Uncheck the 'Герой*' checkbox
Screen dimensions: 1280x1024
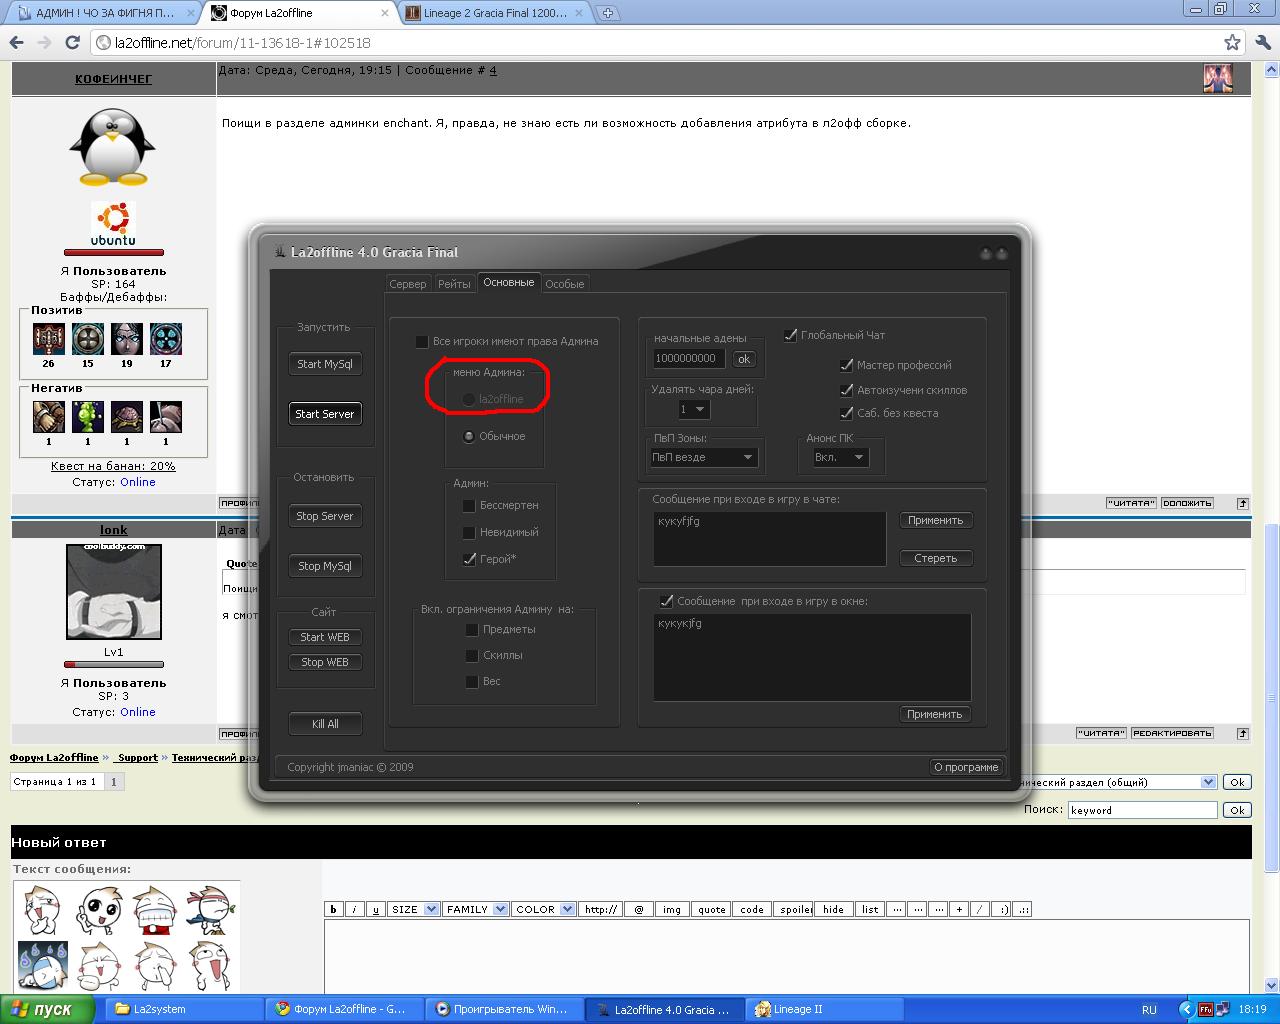pyautogui.click(x=468, y=559)
